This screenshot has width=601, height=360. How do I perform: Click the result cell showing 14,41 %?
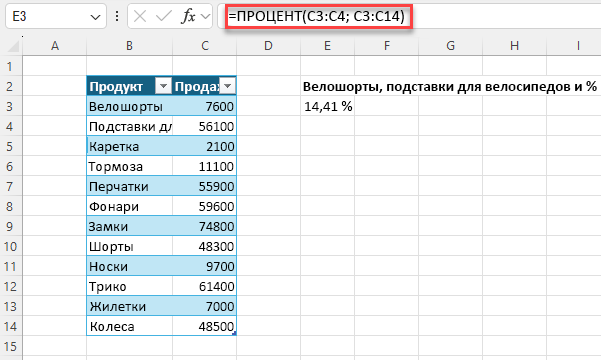click(327, 106)
